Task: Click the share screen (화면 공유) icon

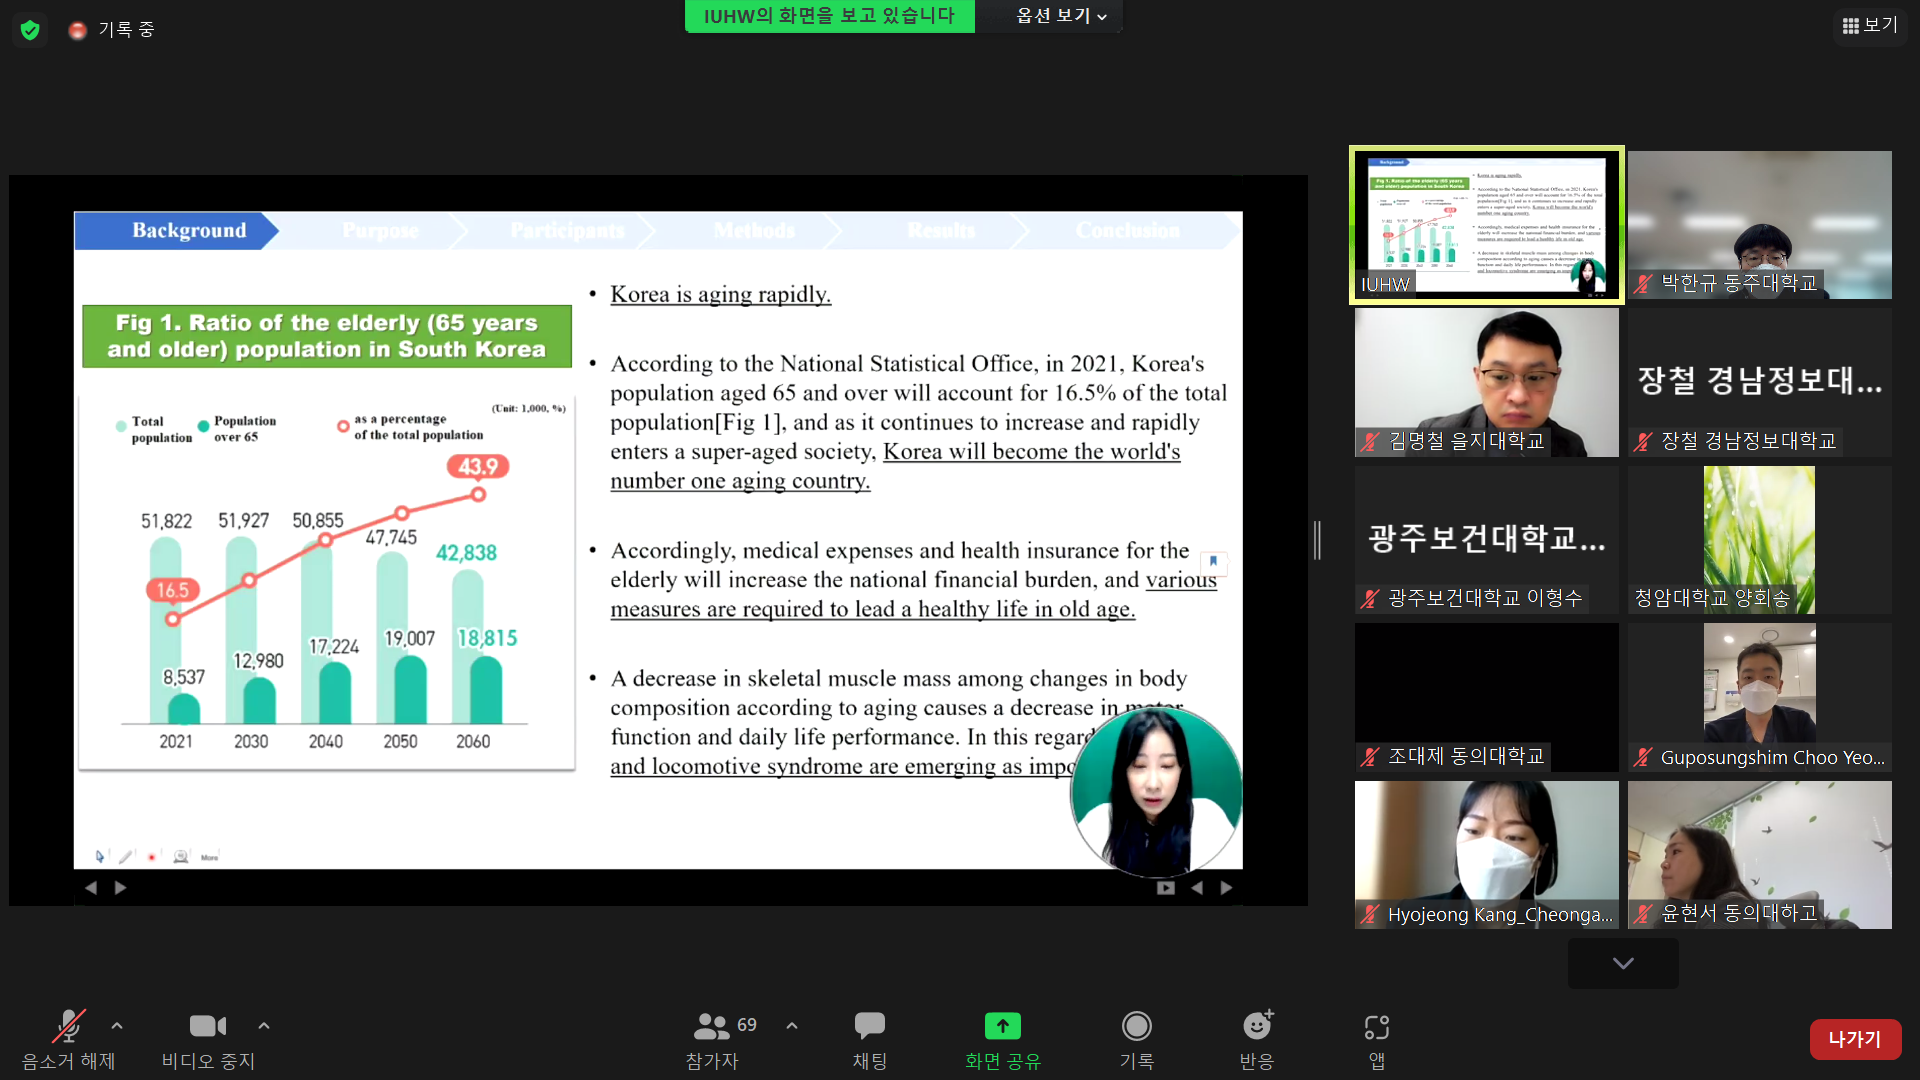Action: (1002, 1027)
